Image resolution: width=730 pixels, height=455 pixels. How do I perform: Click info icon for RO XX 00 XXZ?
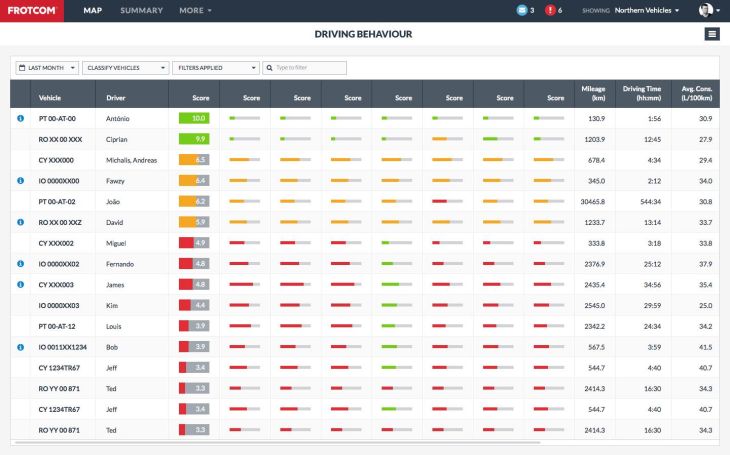[x=21, y=222]
